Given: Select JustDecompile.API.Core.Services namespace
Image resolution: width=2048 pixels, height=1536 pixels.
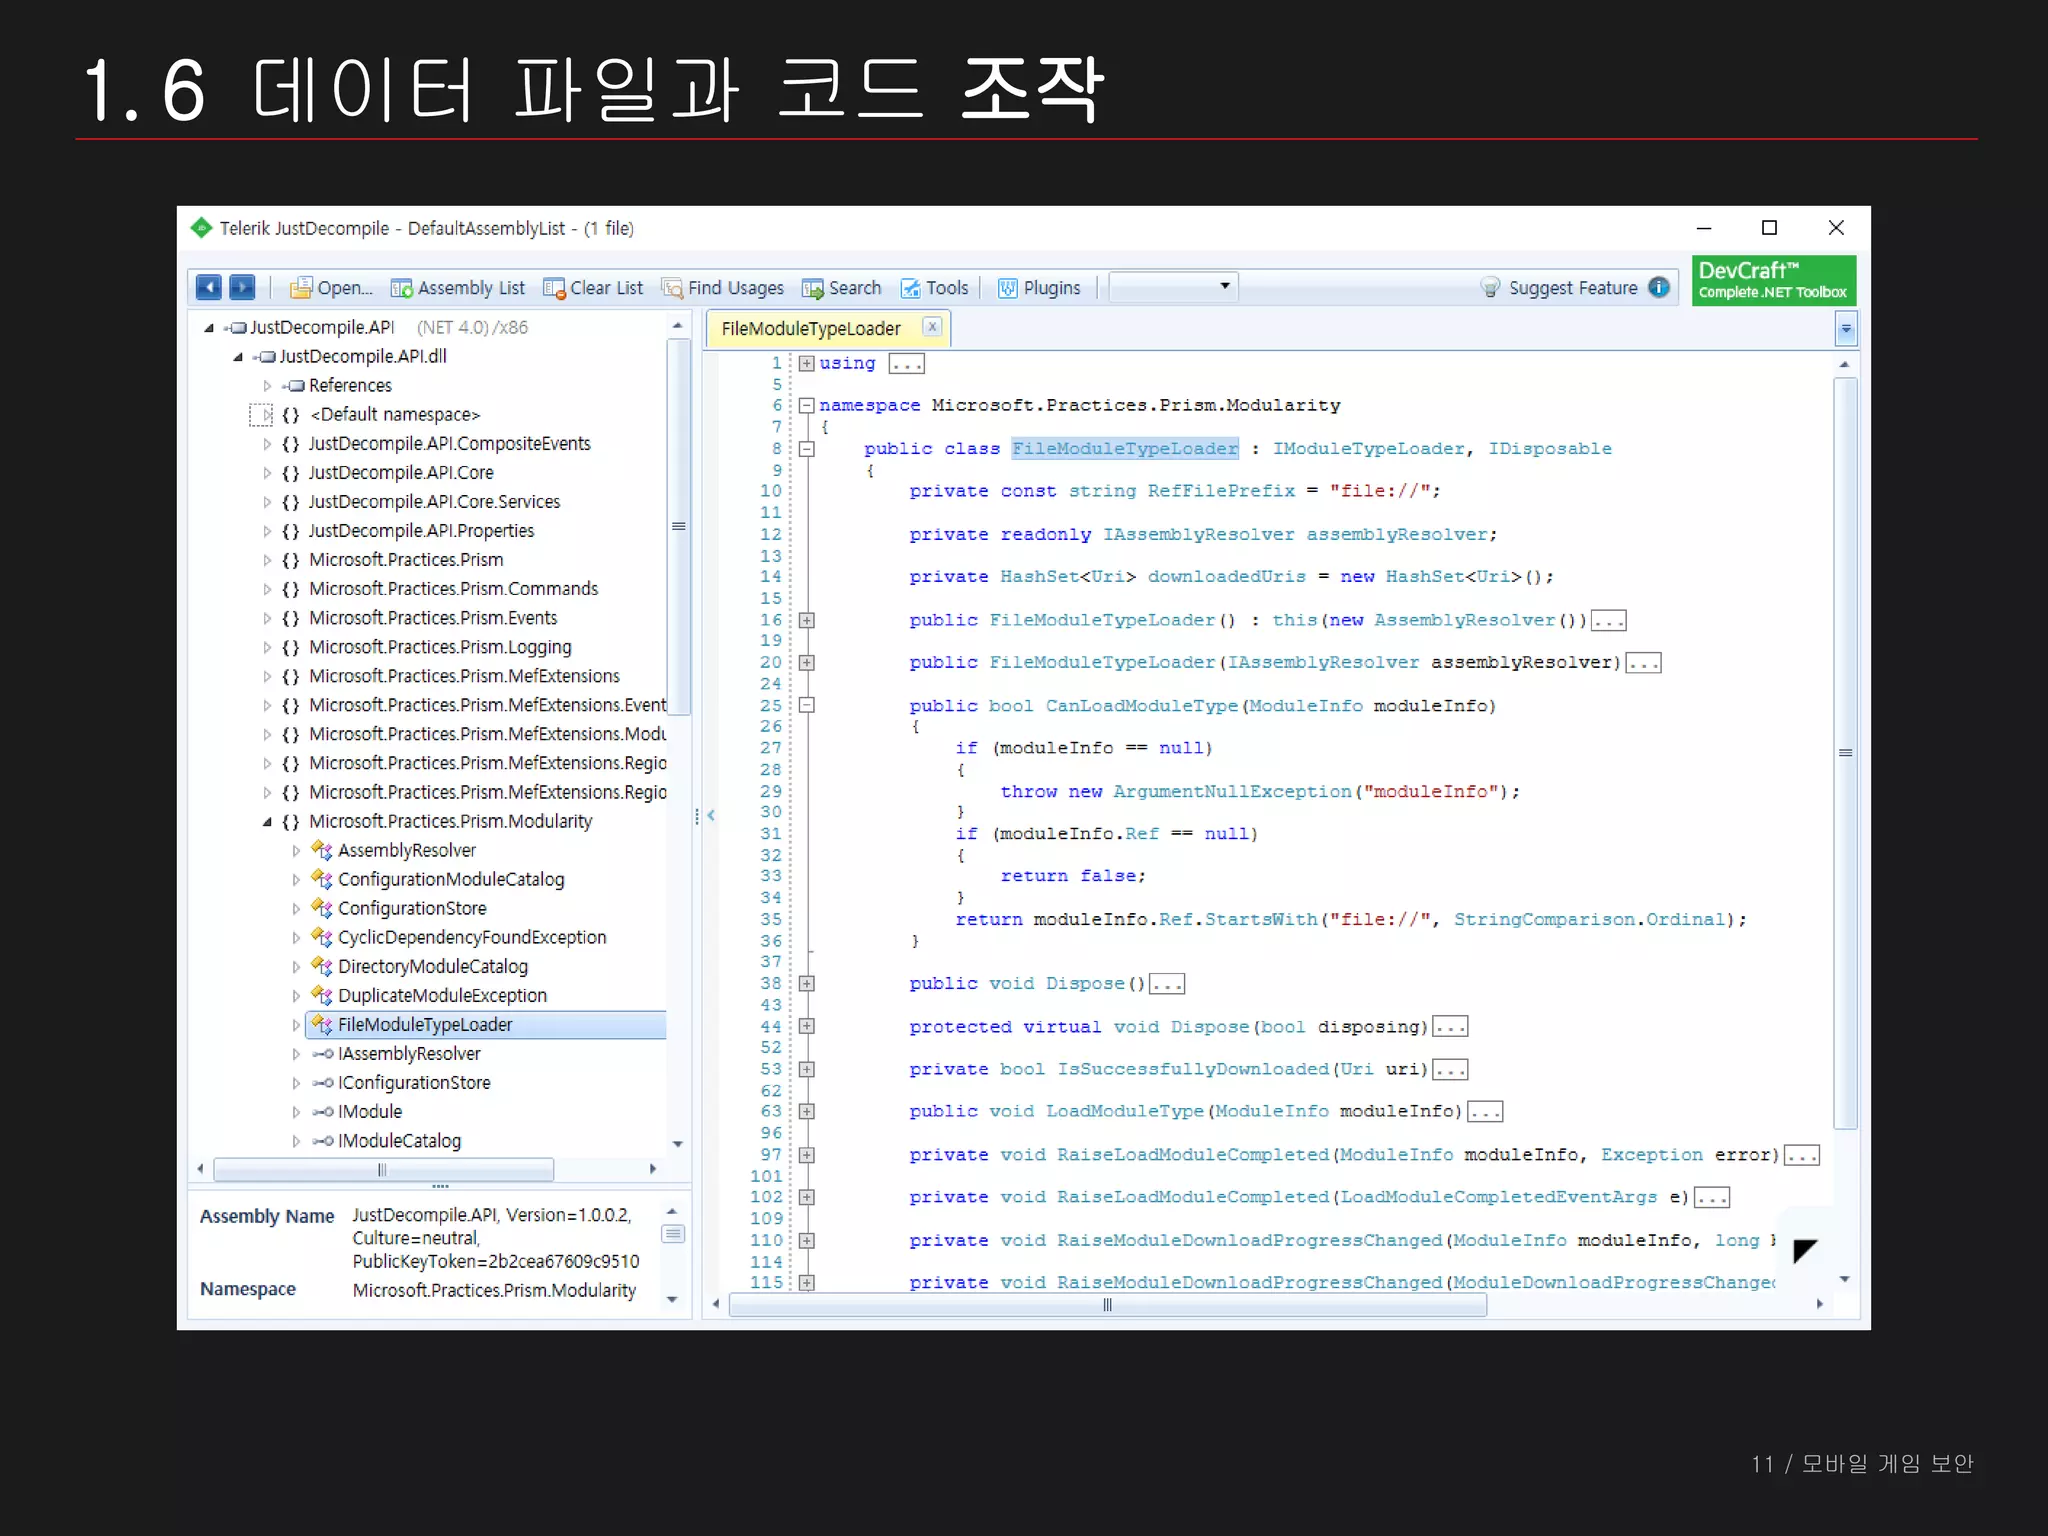Looking at the screenshot, I should point(434,501).
